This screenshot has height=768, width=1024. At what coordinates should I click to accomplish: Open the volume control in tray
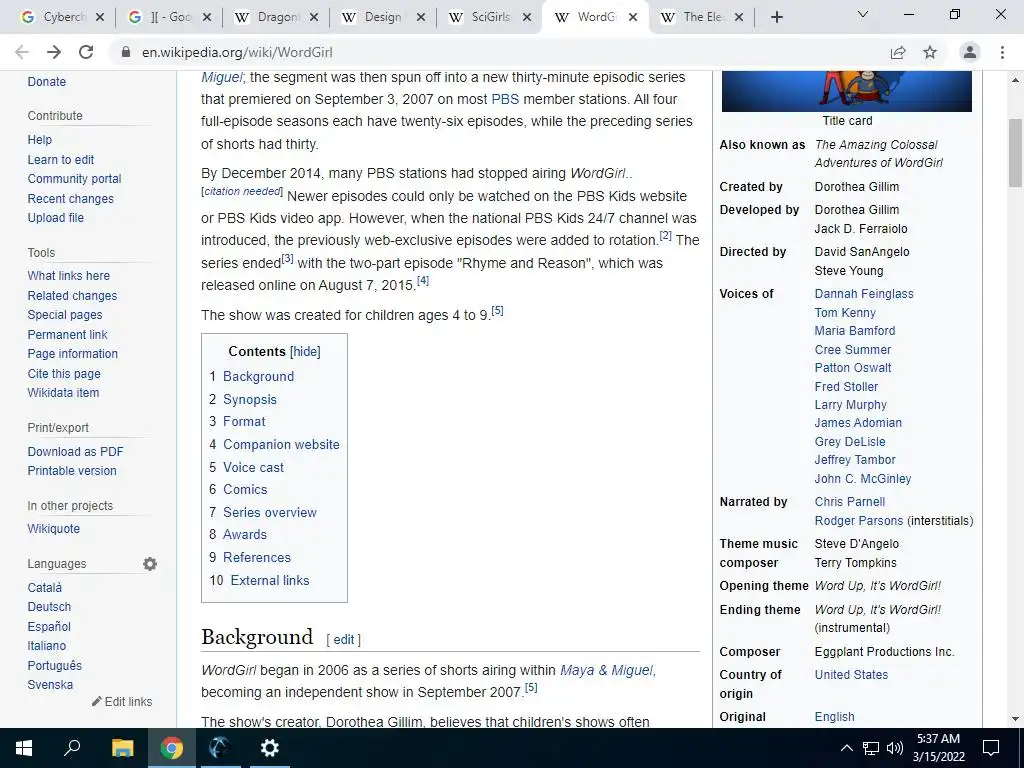895,748
